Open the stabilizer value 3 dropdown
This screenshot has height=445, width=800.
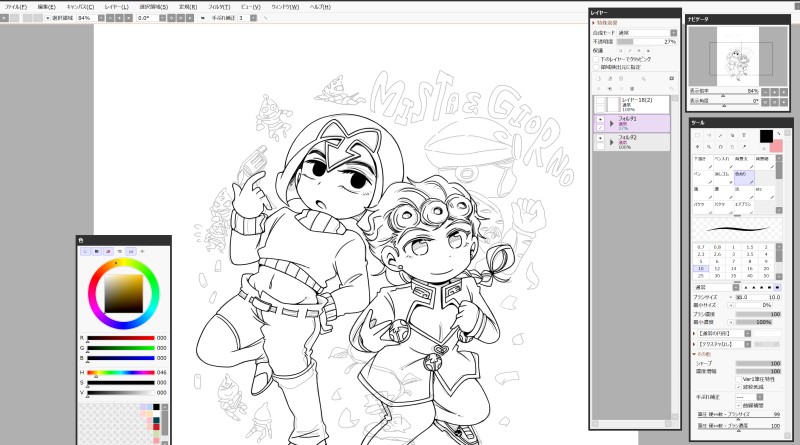(253, 18)
